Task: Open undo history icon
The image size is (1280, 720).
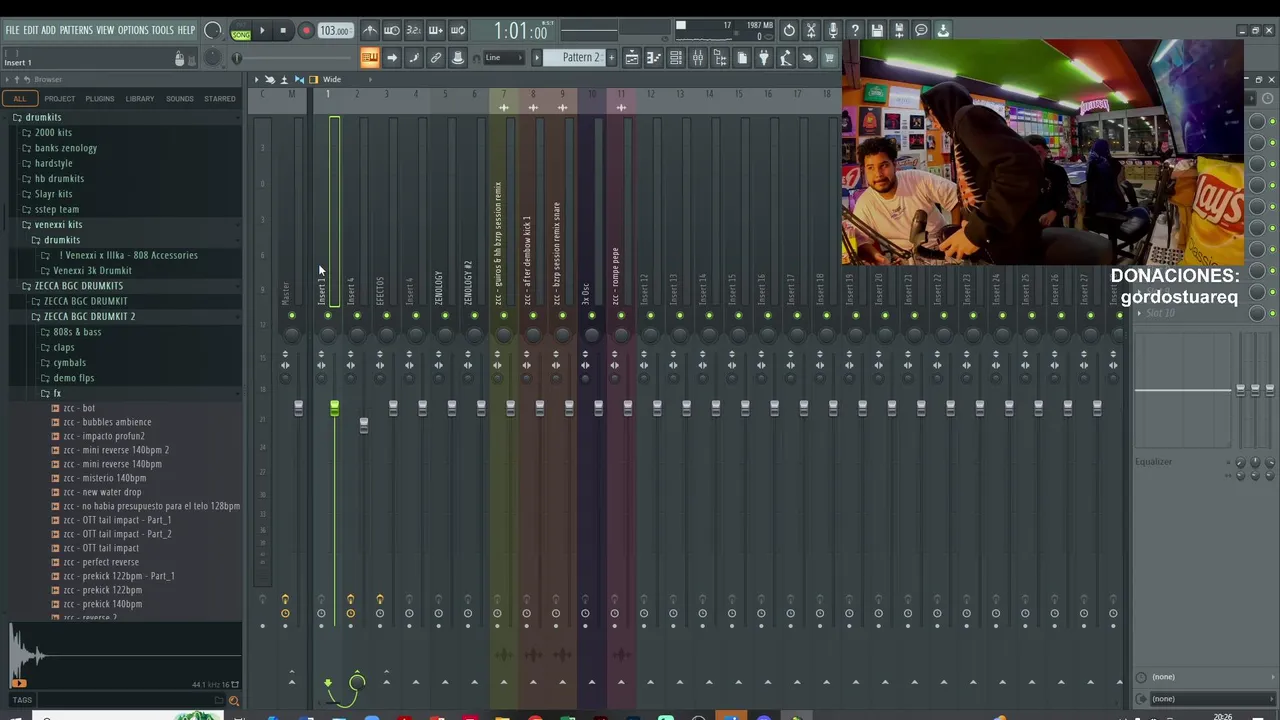Action: [x=789, y=30]
